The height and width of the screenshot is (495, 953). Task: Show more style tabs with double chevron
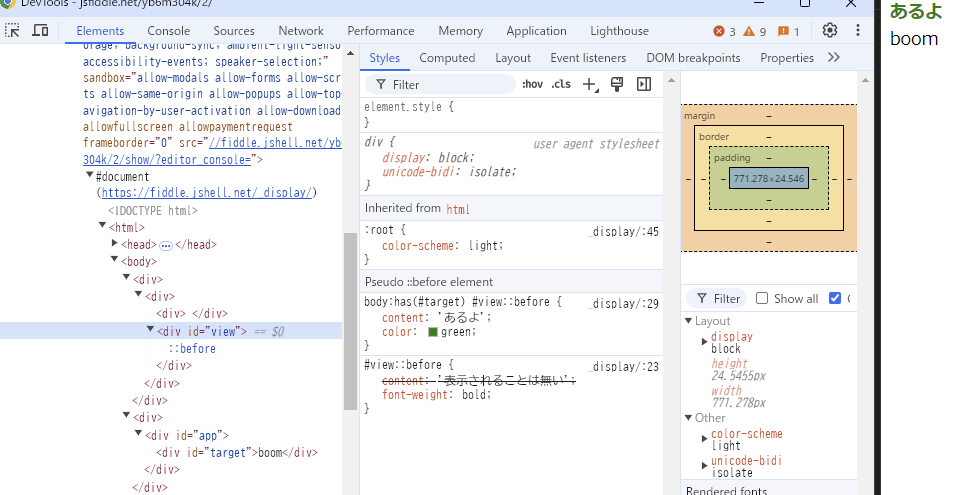[x=834, y=57]
